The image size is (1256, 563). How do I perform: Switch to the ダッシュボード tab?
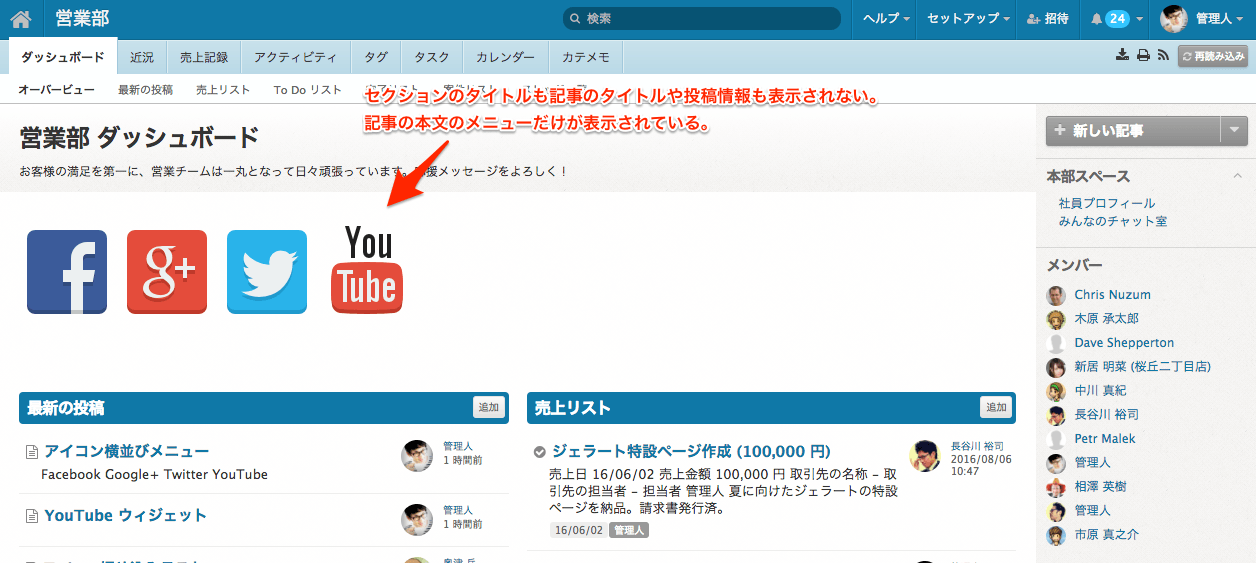(x=62, y=57)
